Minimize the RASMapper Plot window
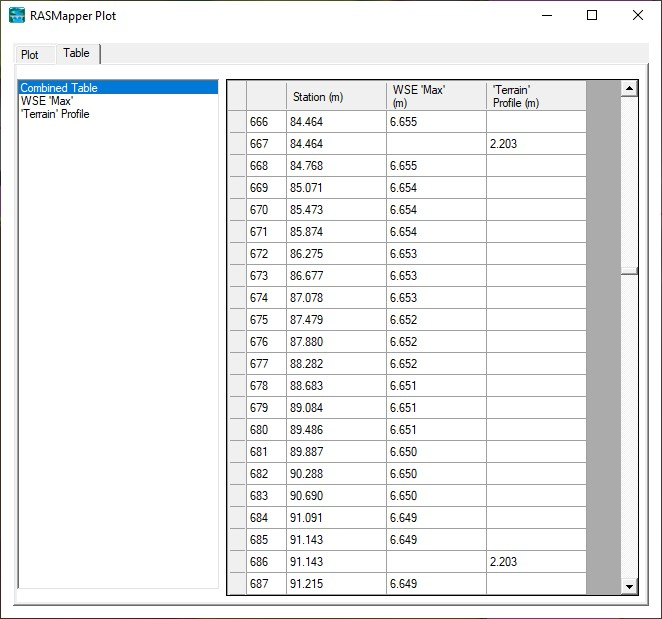 point(547,16)
